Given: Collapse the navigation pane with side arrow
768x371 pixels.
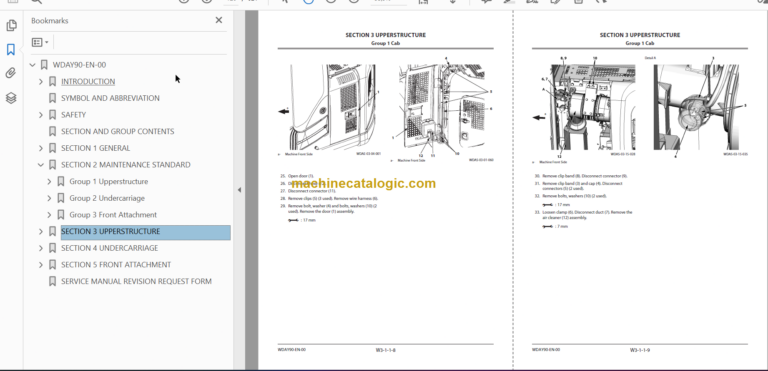Looking at the screenshot, I should point(239,190).
